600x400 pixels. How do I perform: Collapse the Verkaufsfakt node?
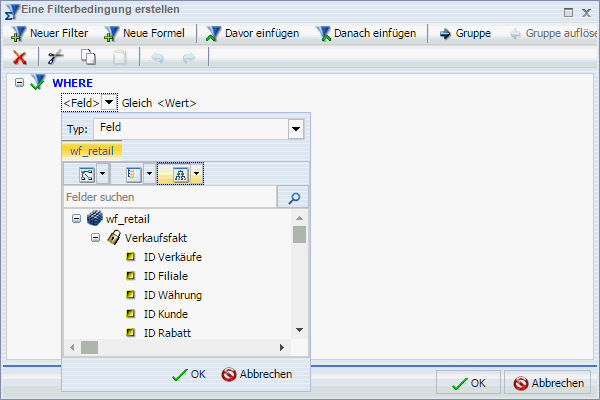point(96,238)
